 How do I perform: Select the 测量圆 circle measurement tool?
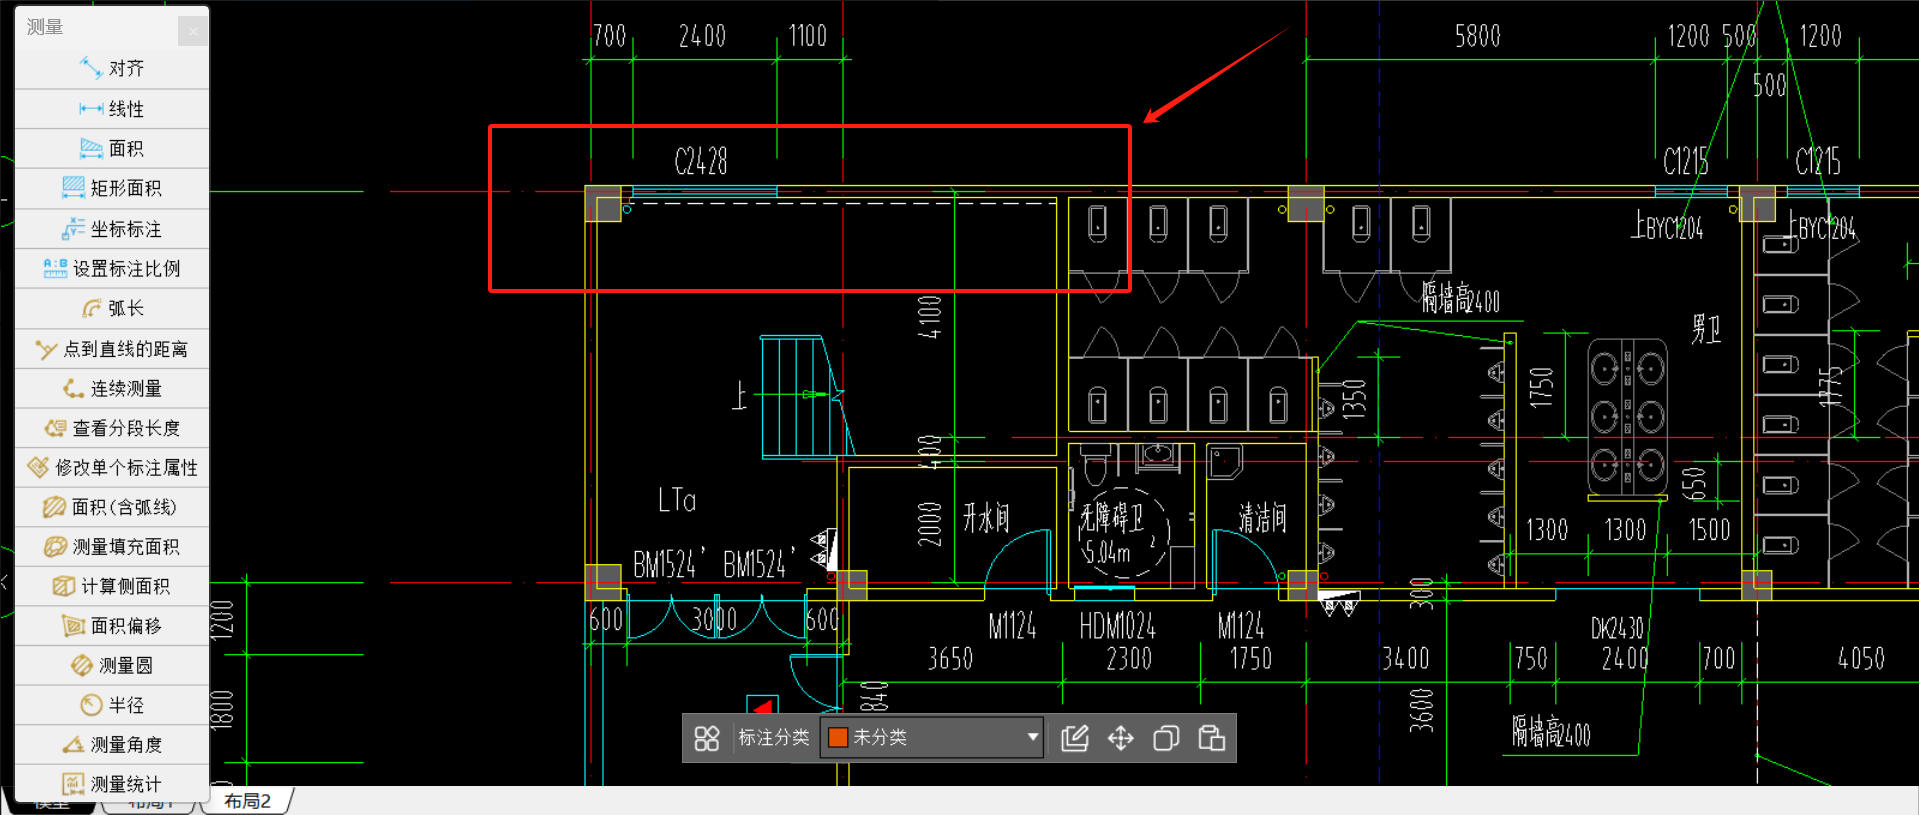pos(112,665)
